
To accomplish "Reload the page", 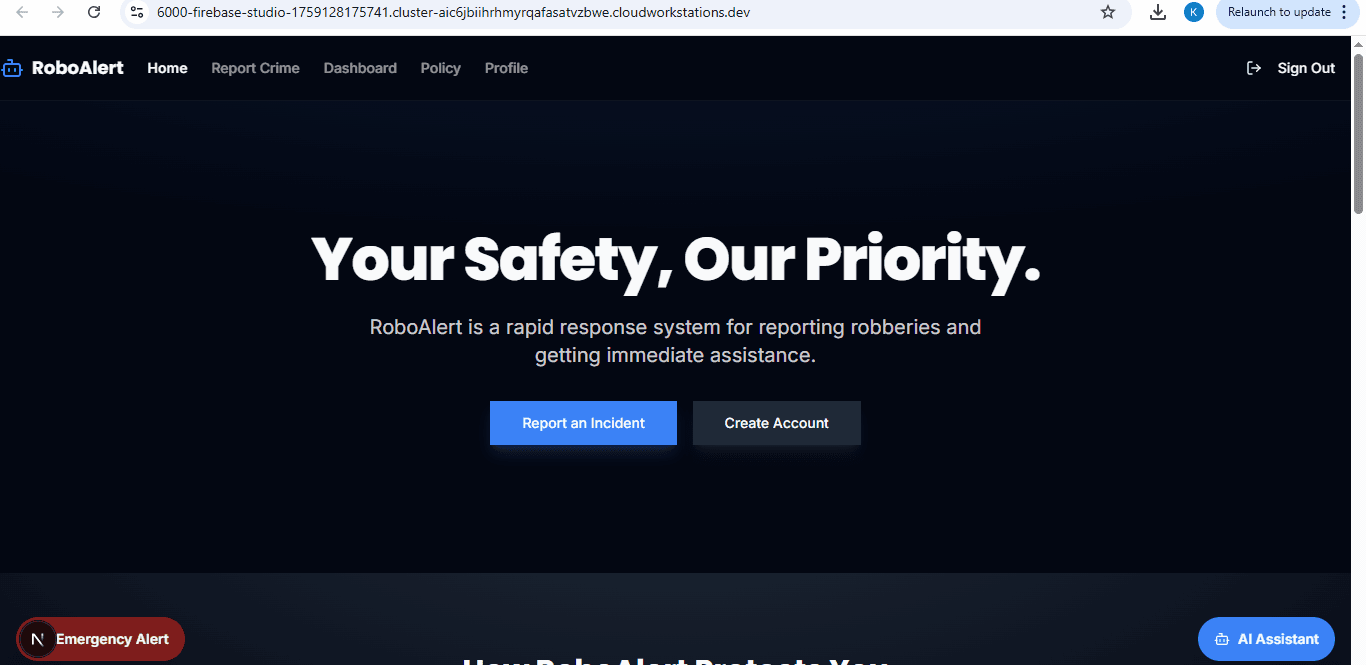I will pos(94,13).
